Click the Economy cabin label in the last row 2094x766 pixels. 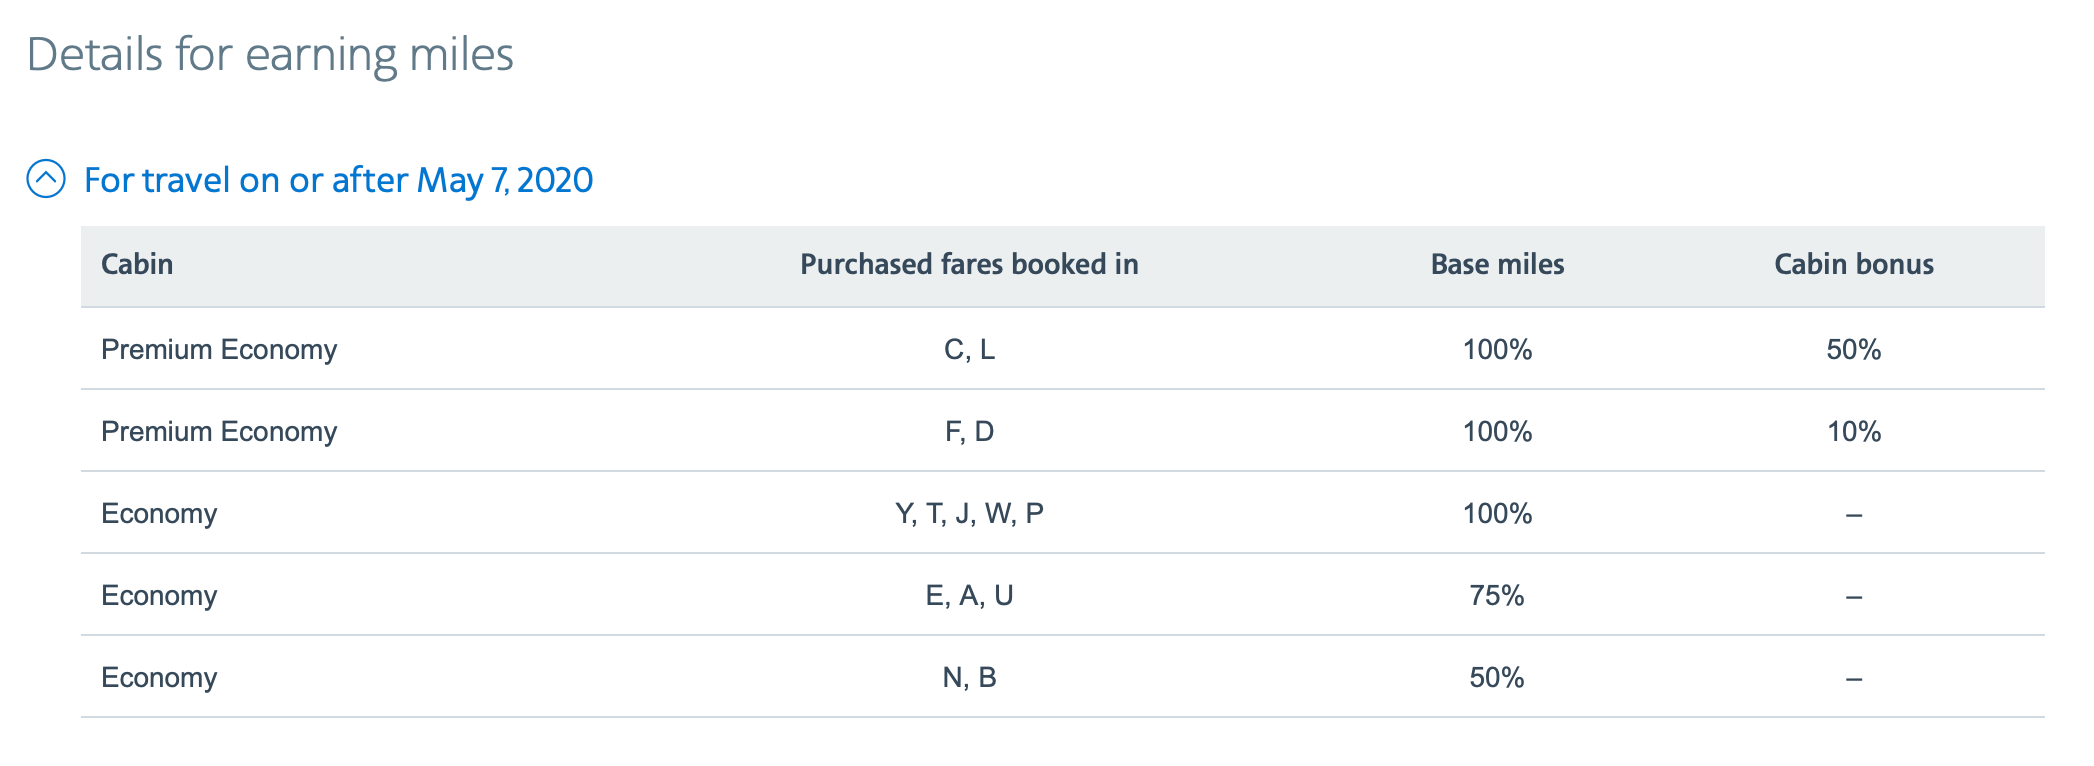point(160,677)
